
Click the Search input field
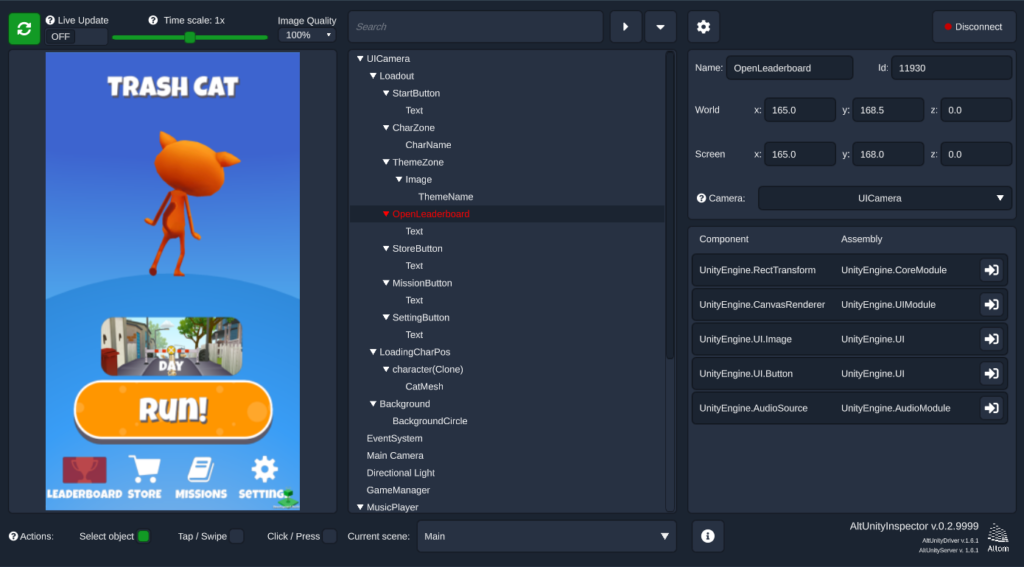click(x=475, y=27)
